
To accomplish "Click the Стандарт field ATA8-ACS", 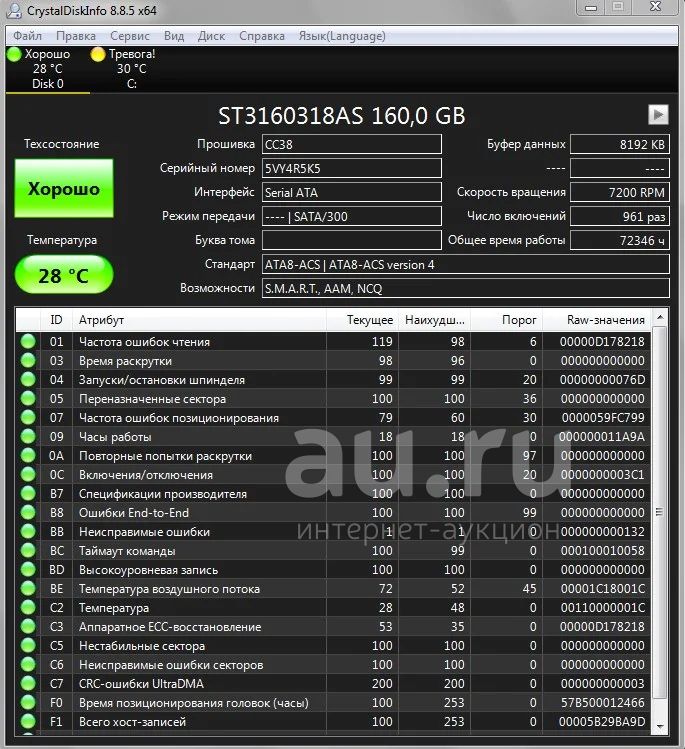I will tap(466, 264).
